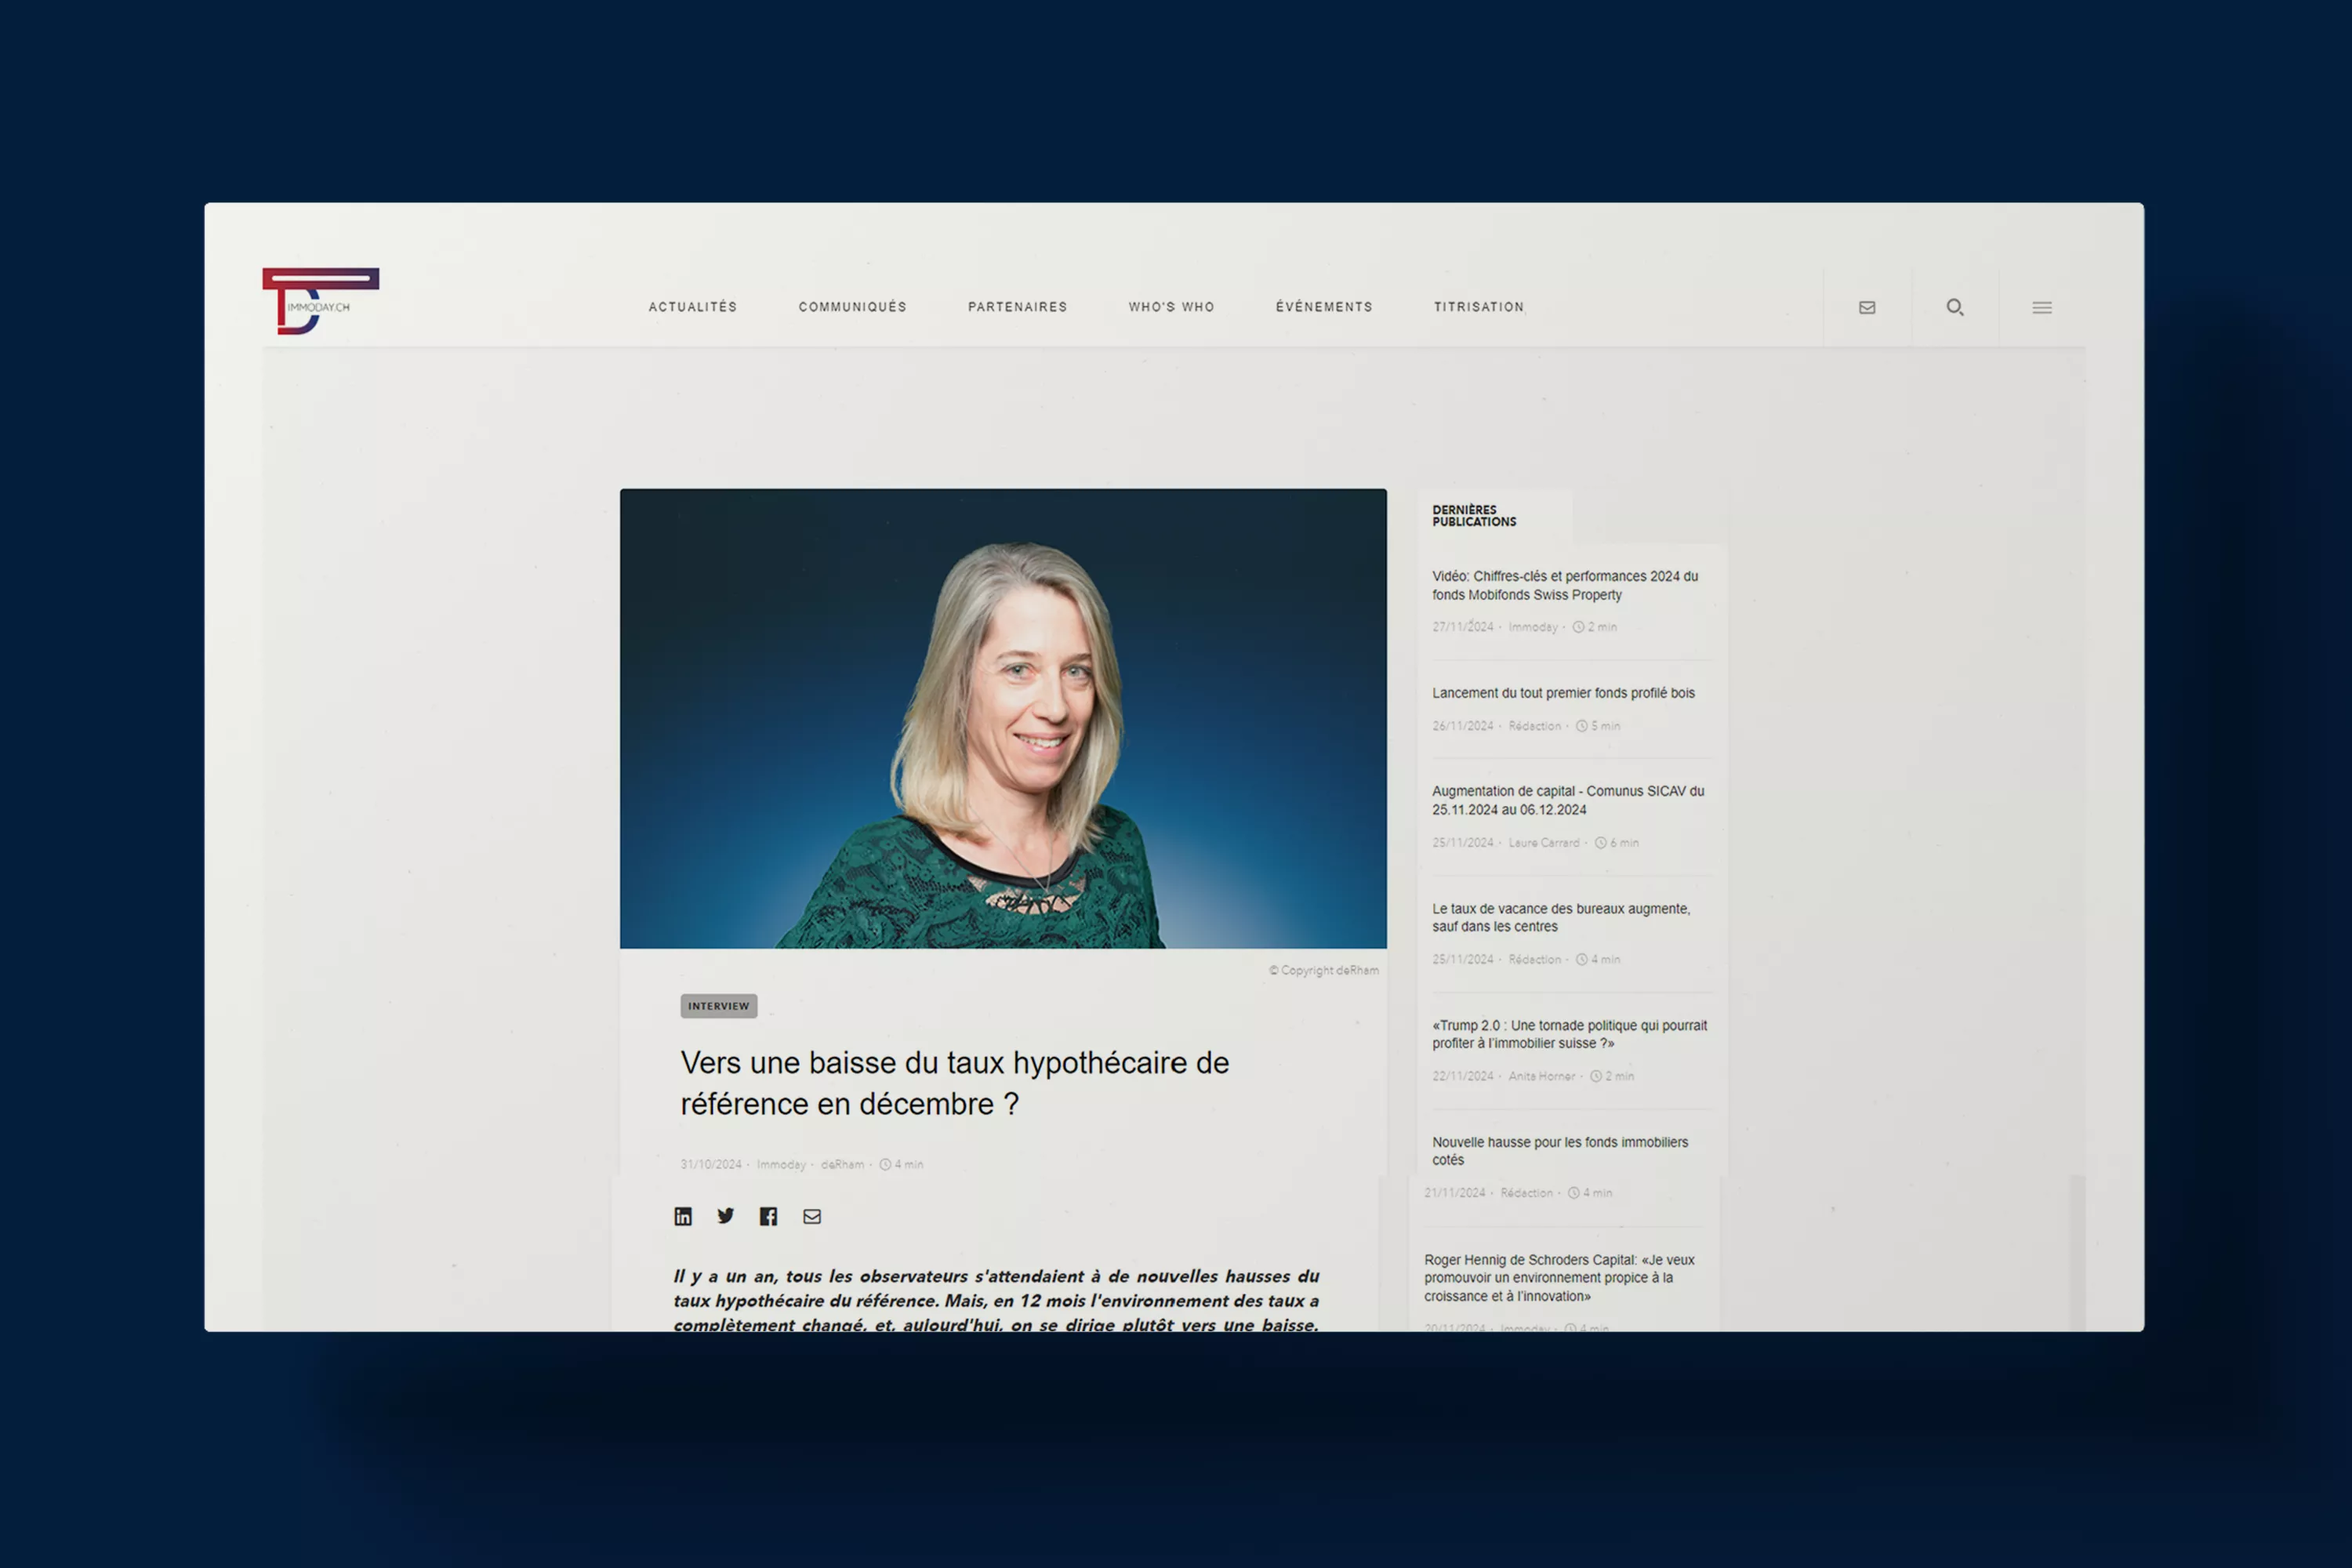The height and width of the screenshot is (1568, 2352).
Task: Share the article on Twitter
Action: coord(726,1216)
